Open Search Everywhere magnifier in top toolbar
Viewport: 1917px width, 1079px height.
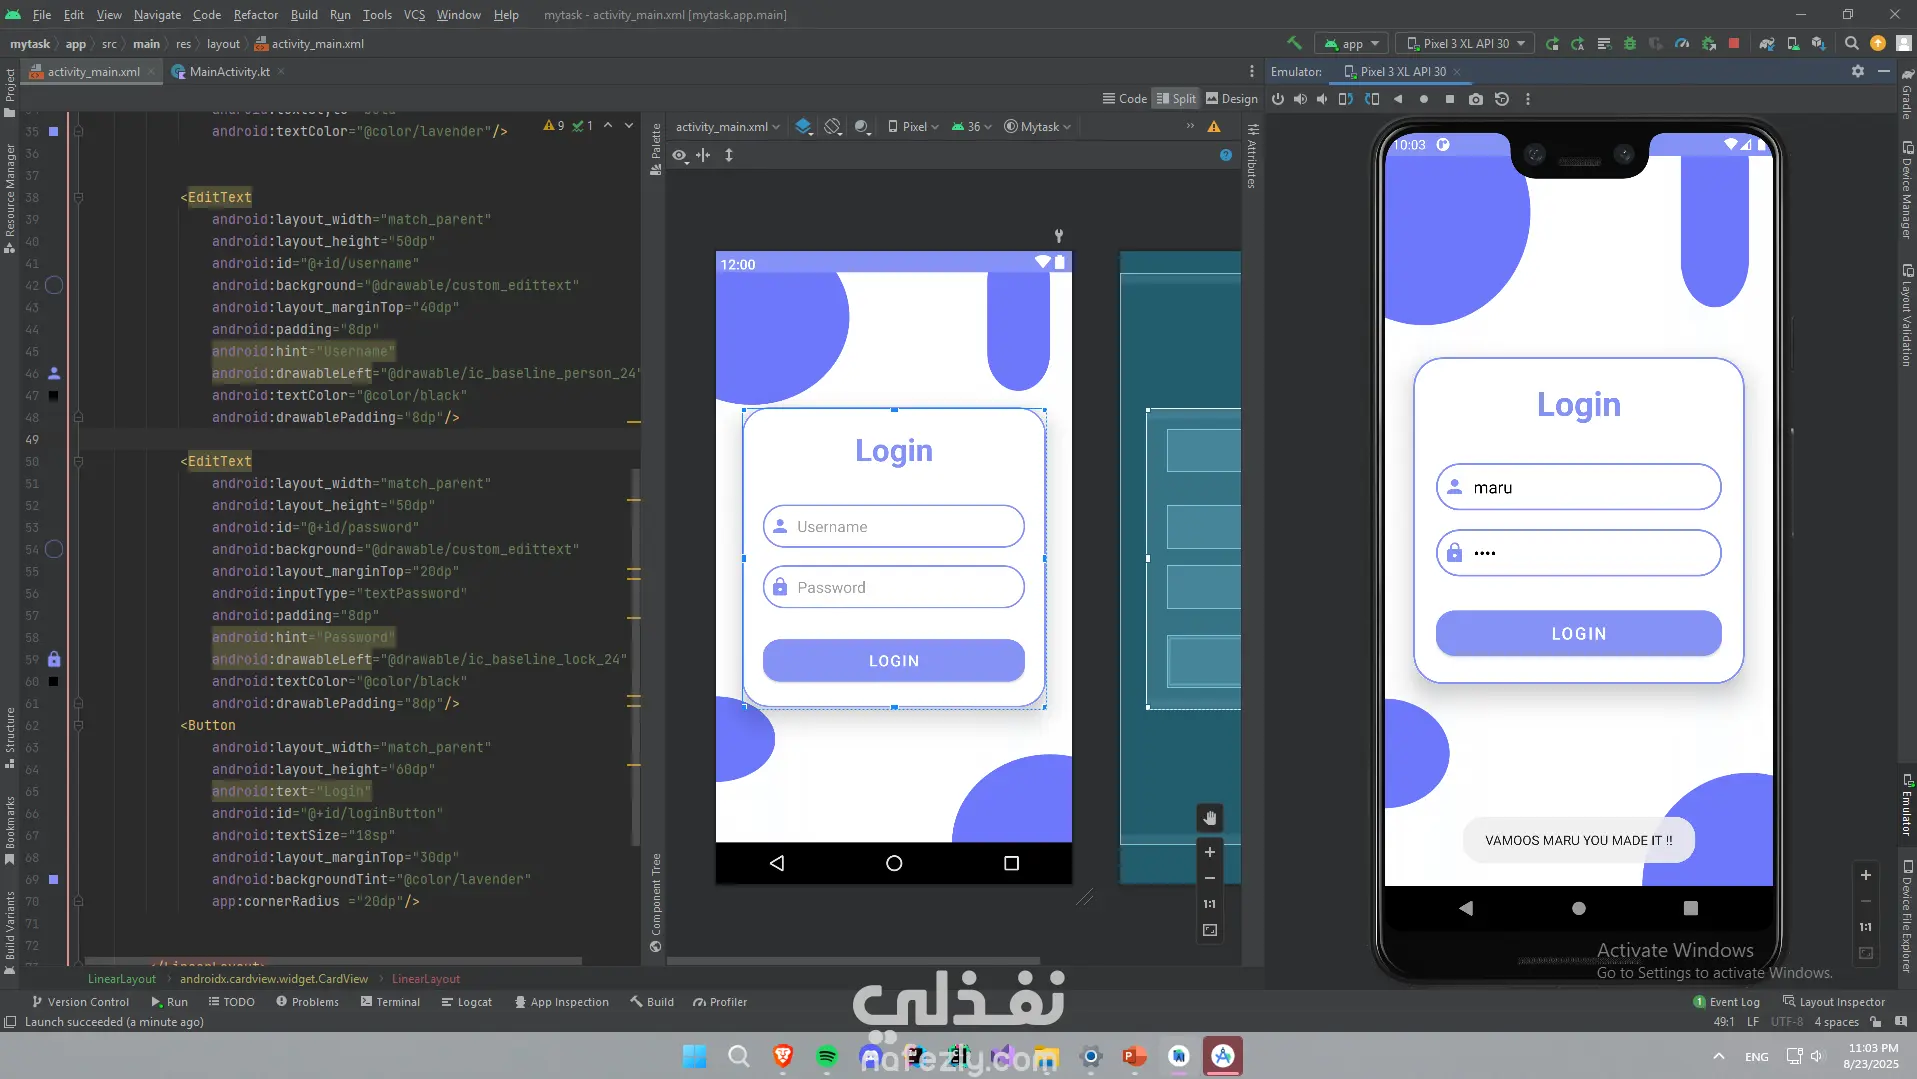pos(1852,43)
